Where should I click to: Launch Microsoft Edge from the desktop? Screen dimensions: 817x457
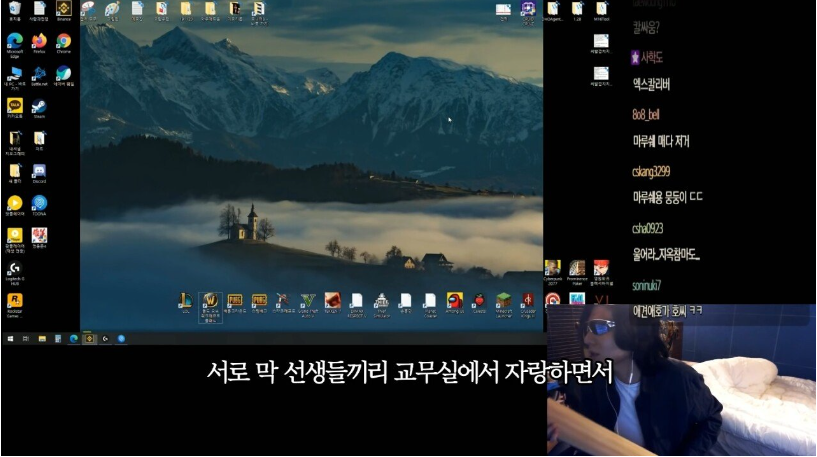tap(15, 45)
